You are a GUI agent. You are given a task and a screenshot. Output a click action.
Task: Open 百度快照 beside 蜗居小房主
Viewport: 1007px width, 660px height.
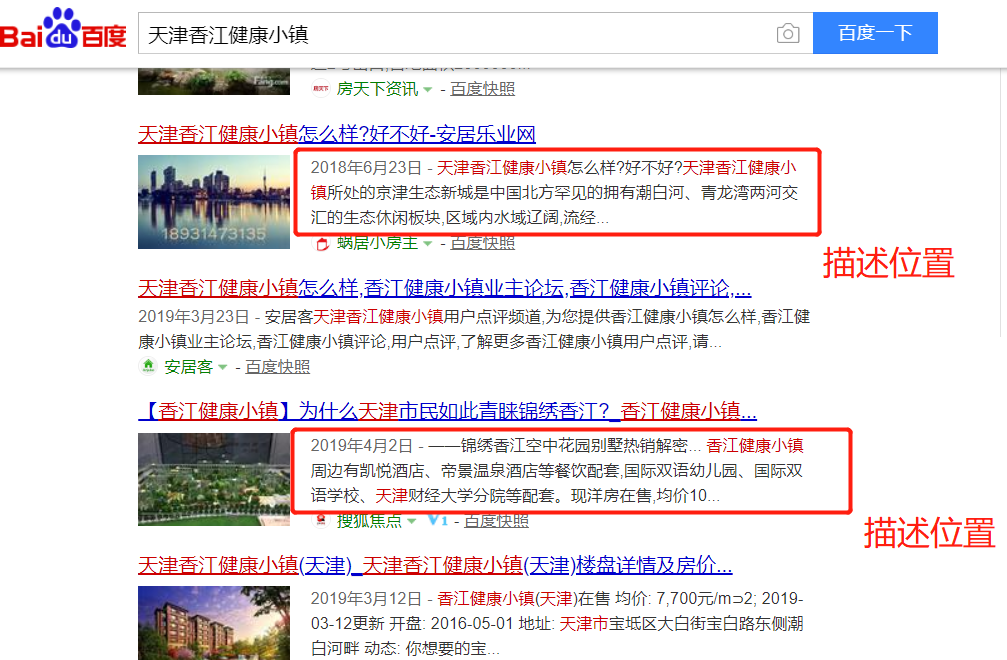pyautogui.click(x=482, y=244)
